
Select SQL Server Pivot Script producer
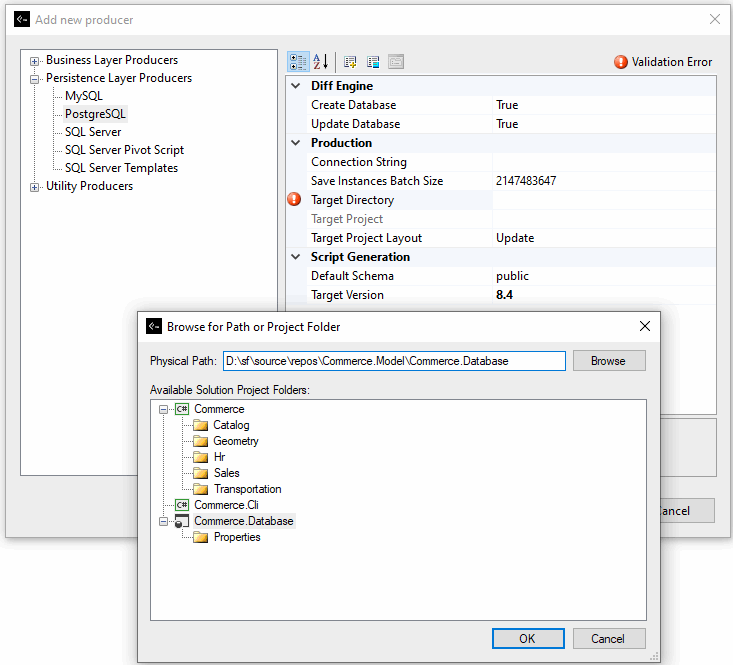[124, 150]
